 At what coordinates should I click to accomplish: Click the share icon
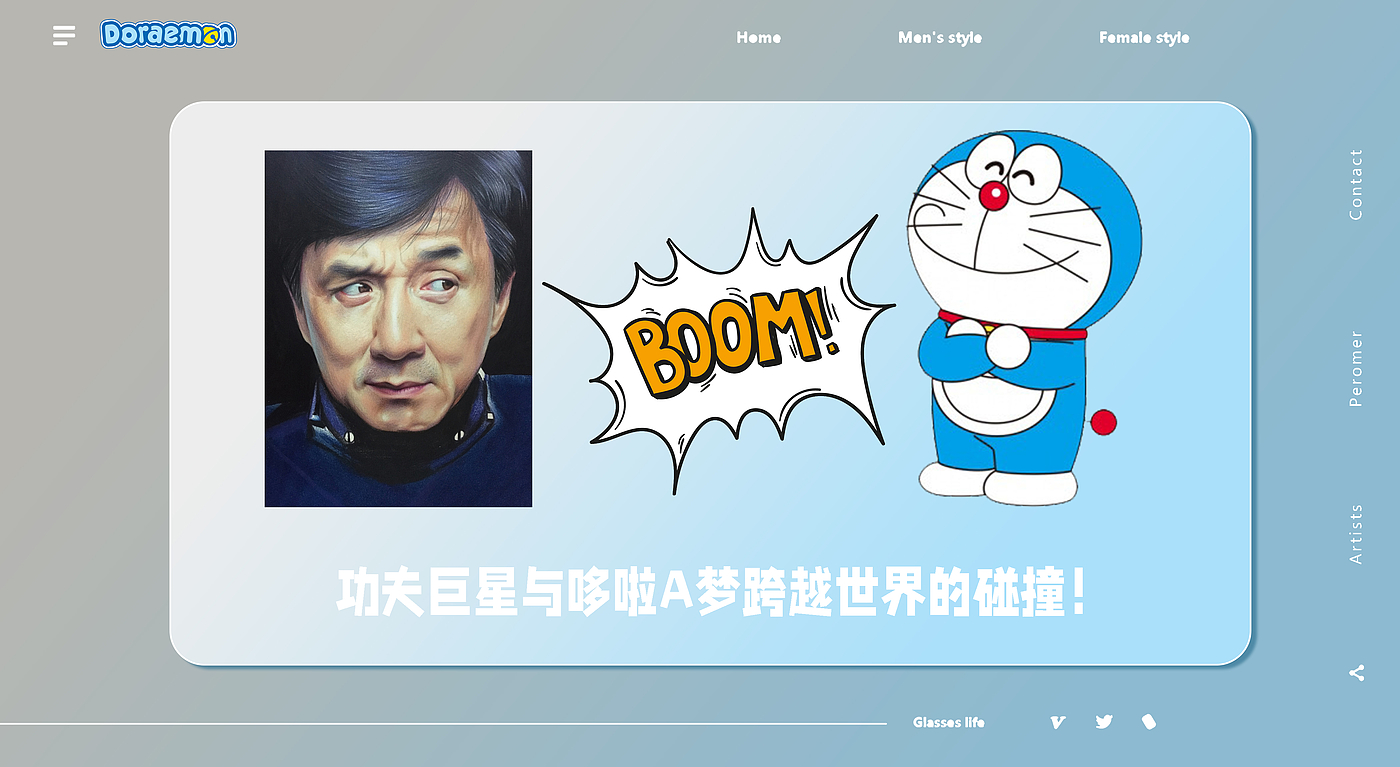click(x=1356, y=673)
